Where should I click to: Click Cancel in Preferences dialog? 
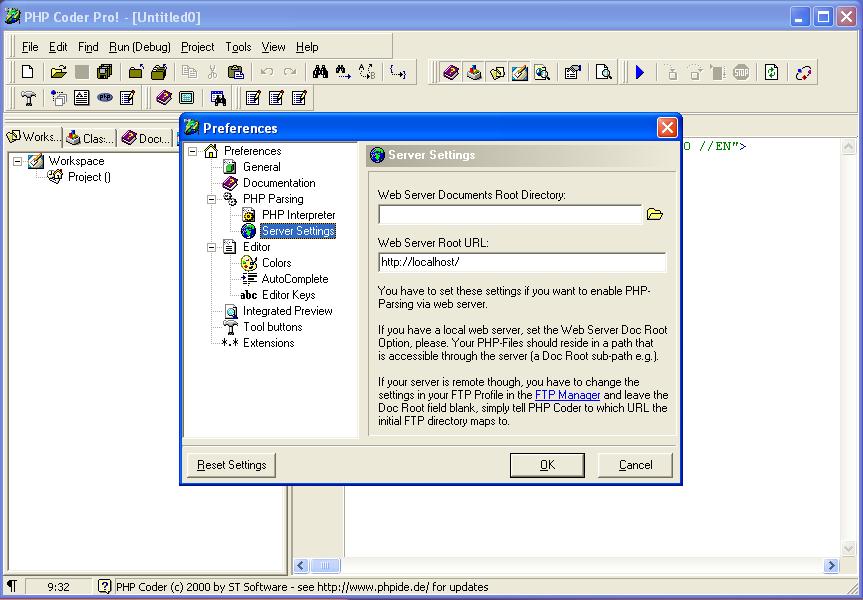(635, 465)
